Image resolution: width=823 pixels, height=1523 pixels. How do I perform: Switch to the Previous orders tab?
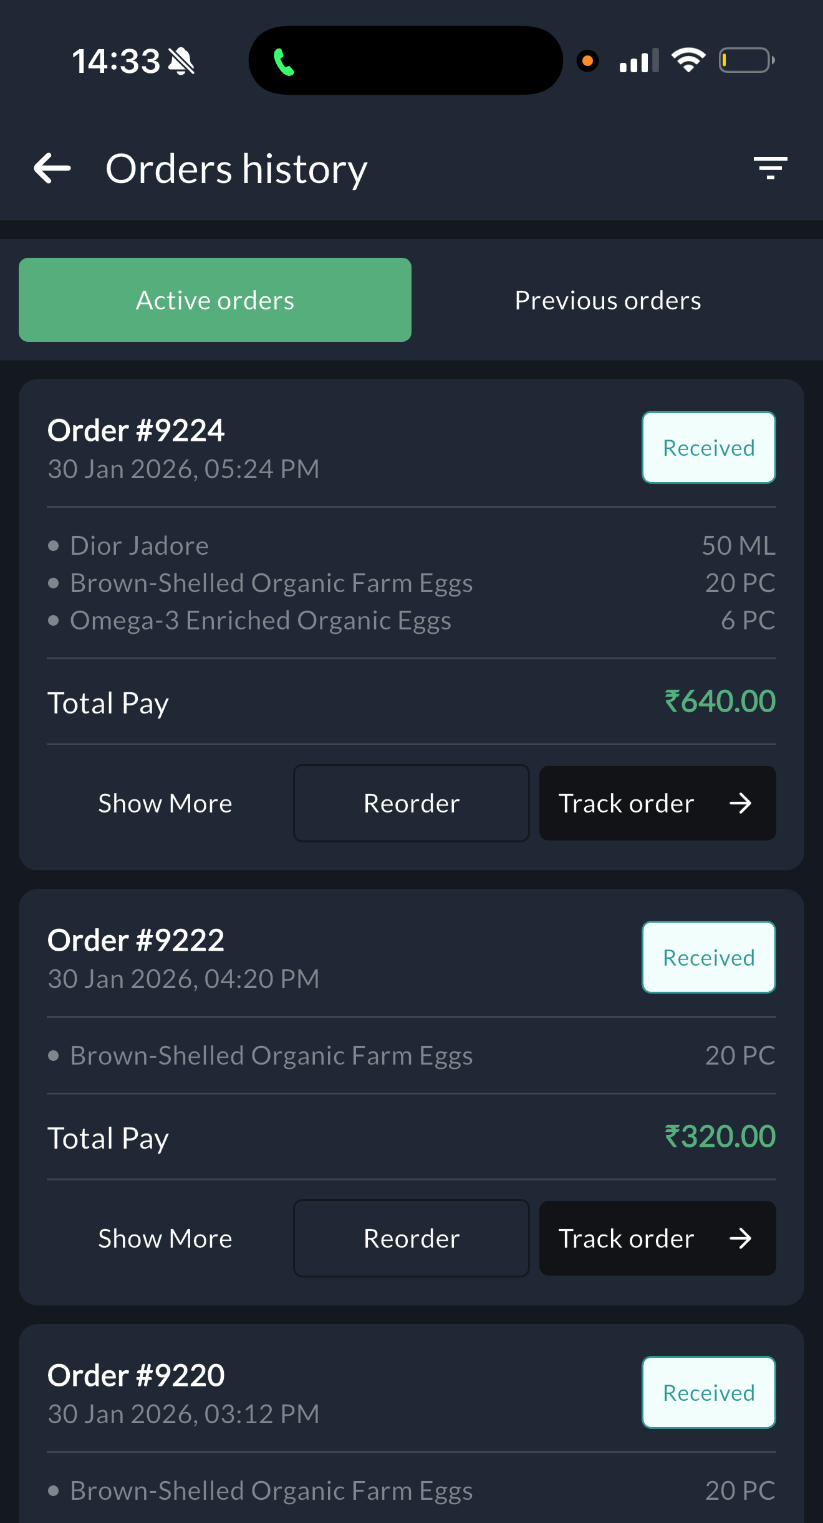pyautogui.click(x=607, y=301)
